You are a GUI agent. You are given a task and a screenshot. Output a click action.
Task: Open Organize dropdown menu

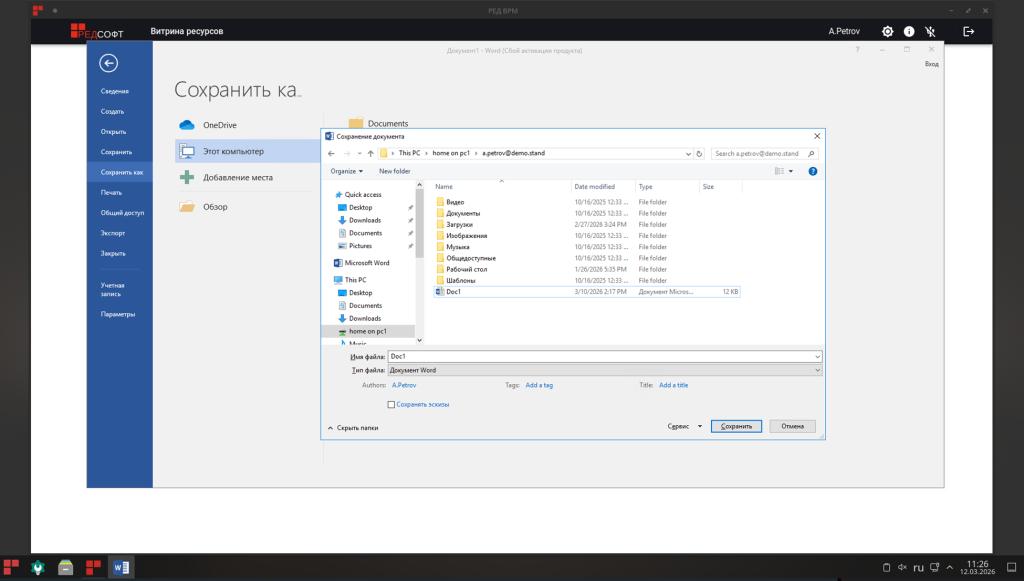point(346,171)
